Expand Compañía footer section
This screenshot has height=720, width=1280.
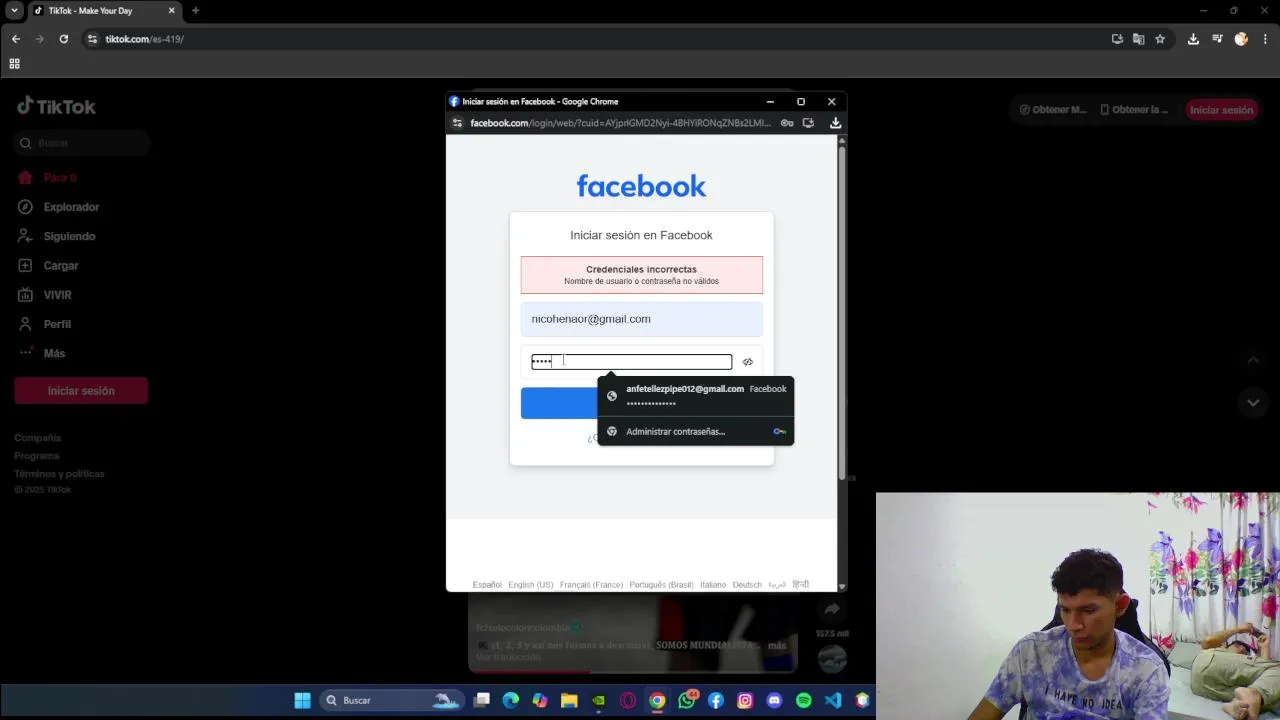(37, 438)
